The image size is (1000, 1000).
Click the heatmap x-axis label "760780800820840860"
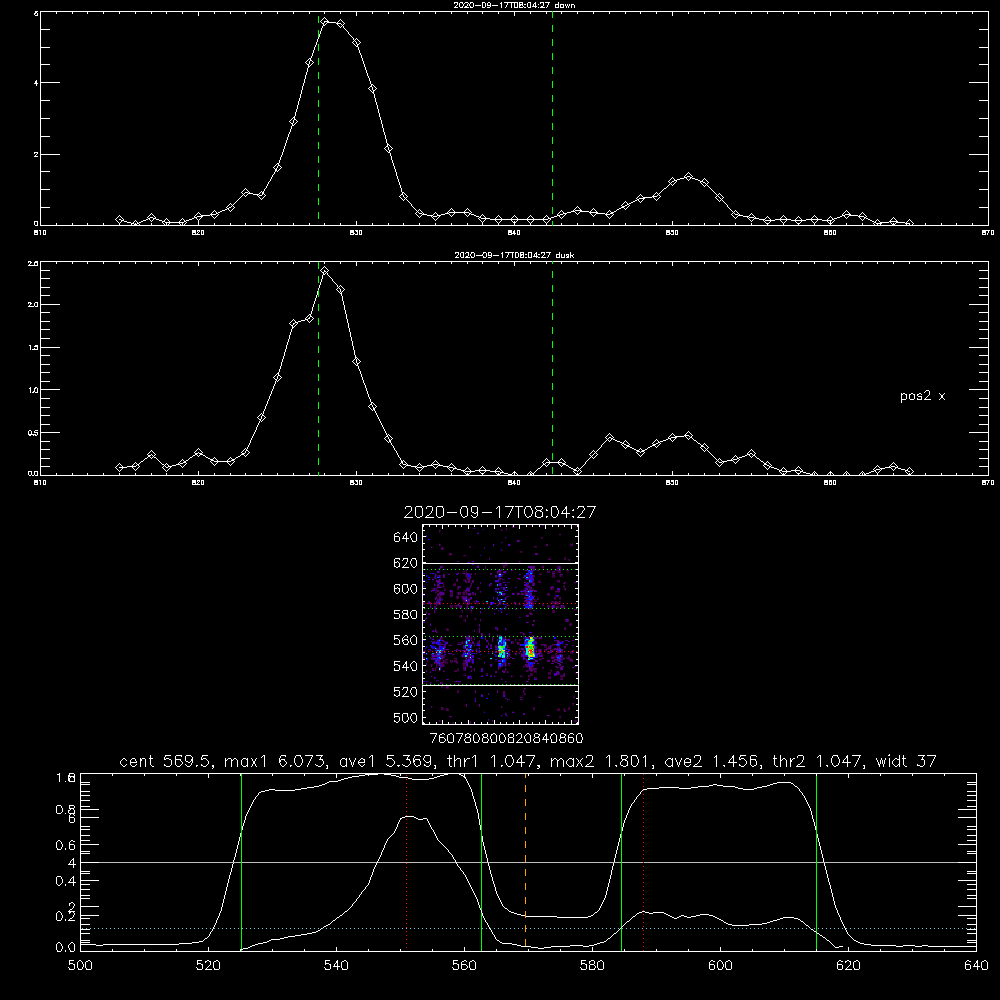506,738
